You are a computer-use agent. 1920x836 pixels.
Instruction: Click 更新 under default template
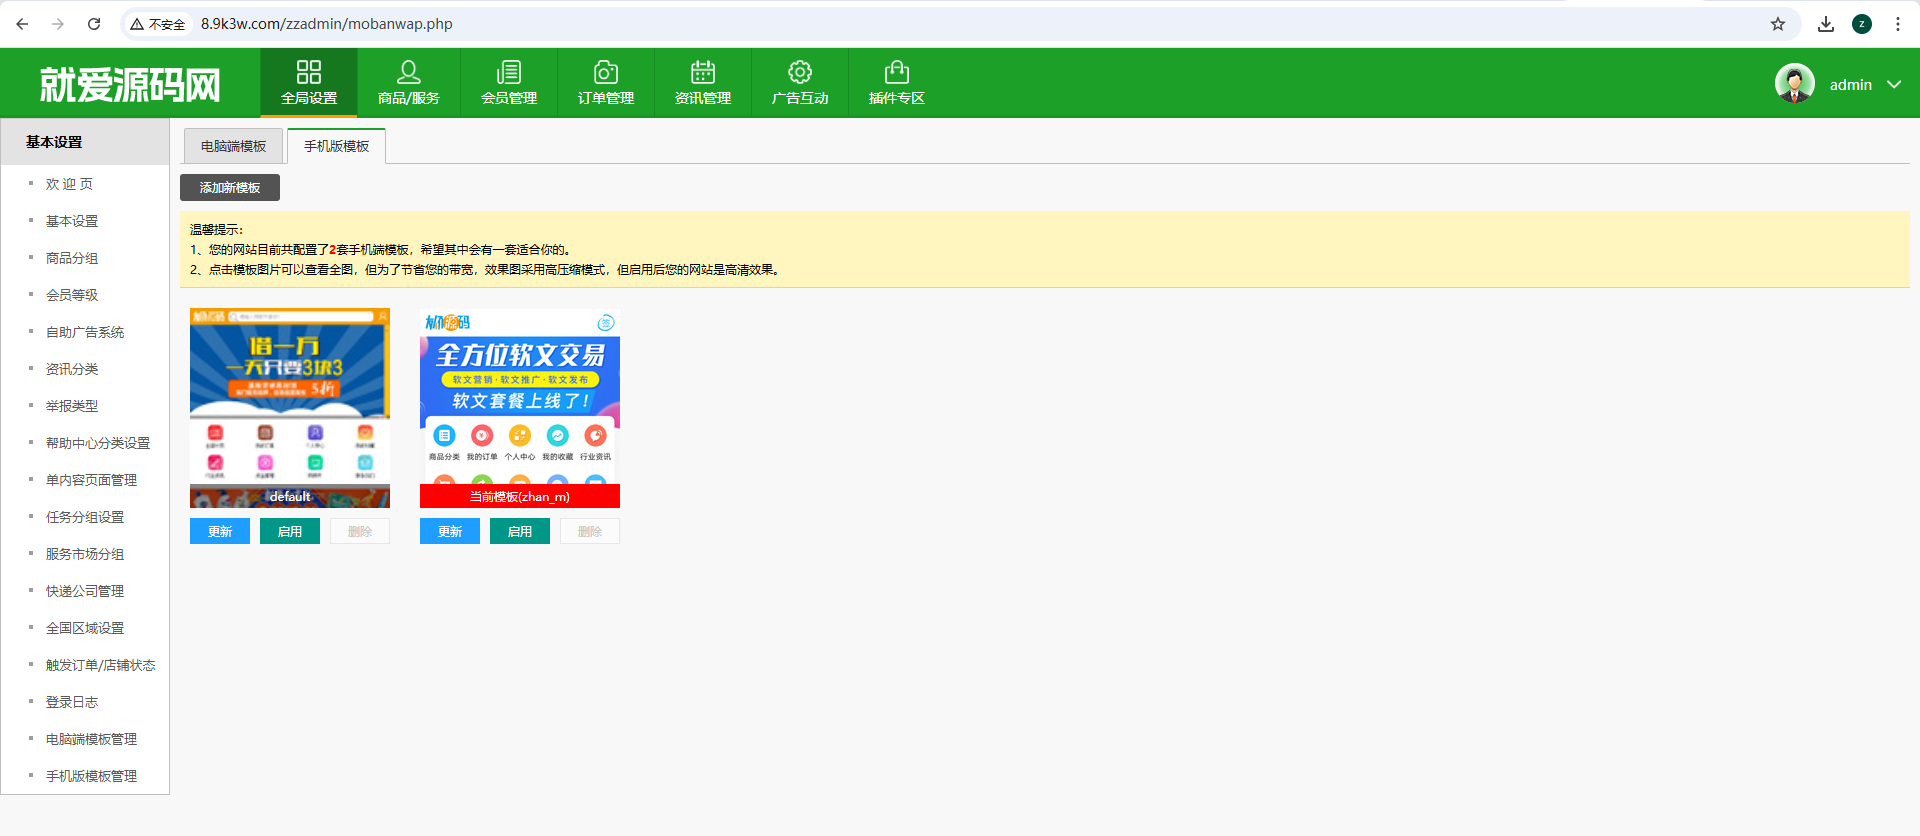coord(220,531)
